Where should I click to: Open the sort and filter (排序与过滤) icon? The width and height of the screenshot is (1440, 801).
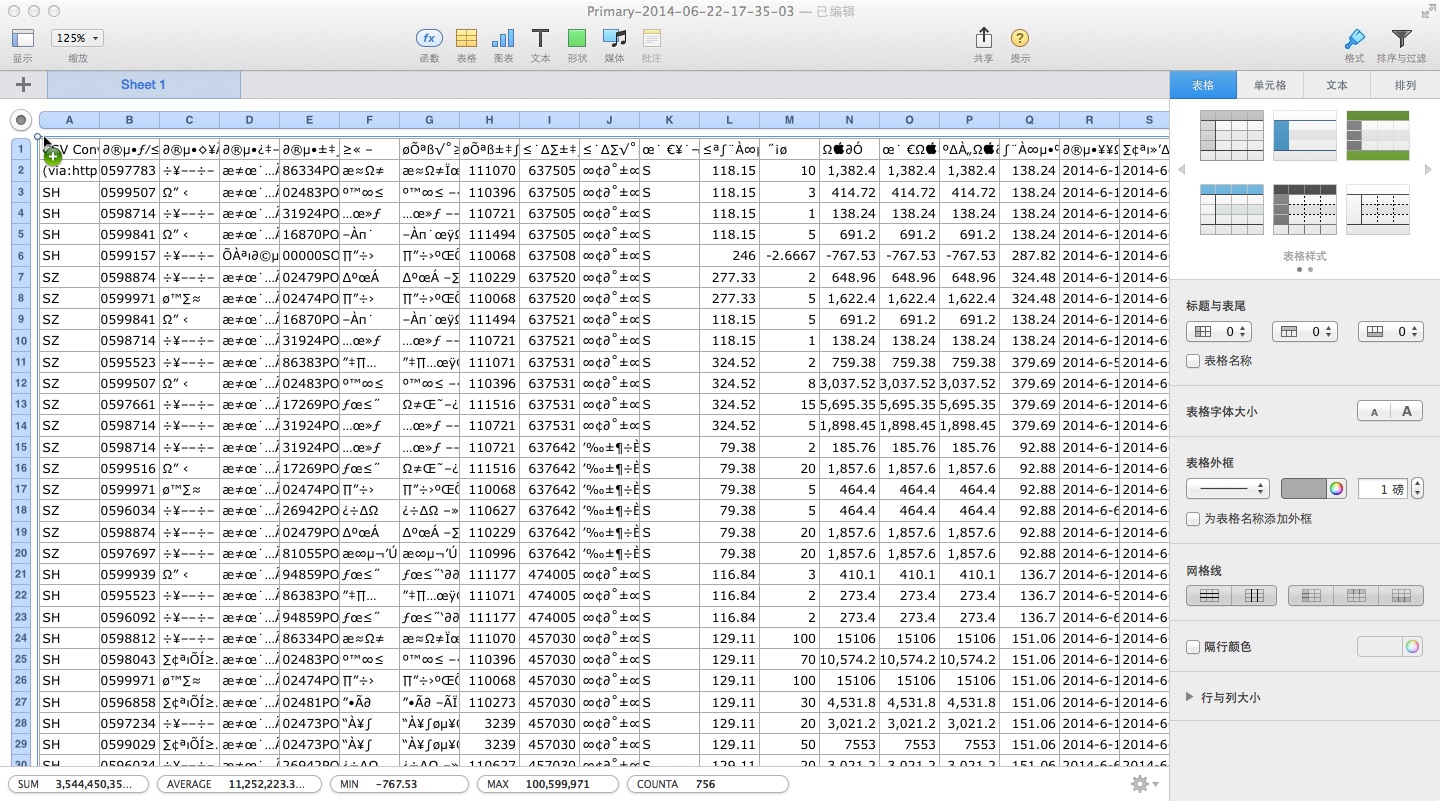pyautogui.click(x=1401, y=39)
